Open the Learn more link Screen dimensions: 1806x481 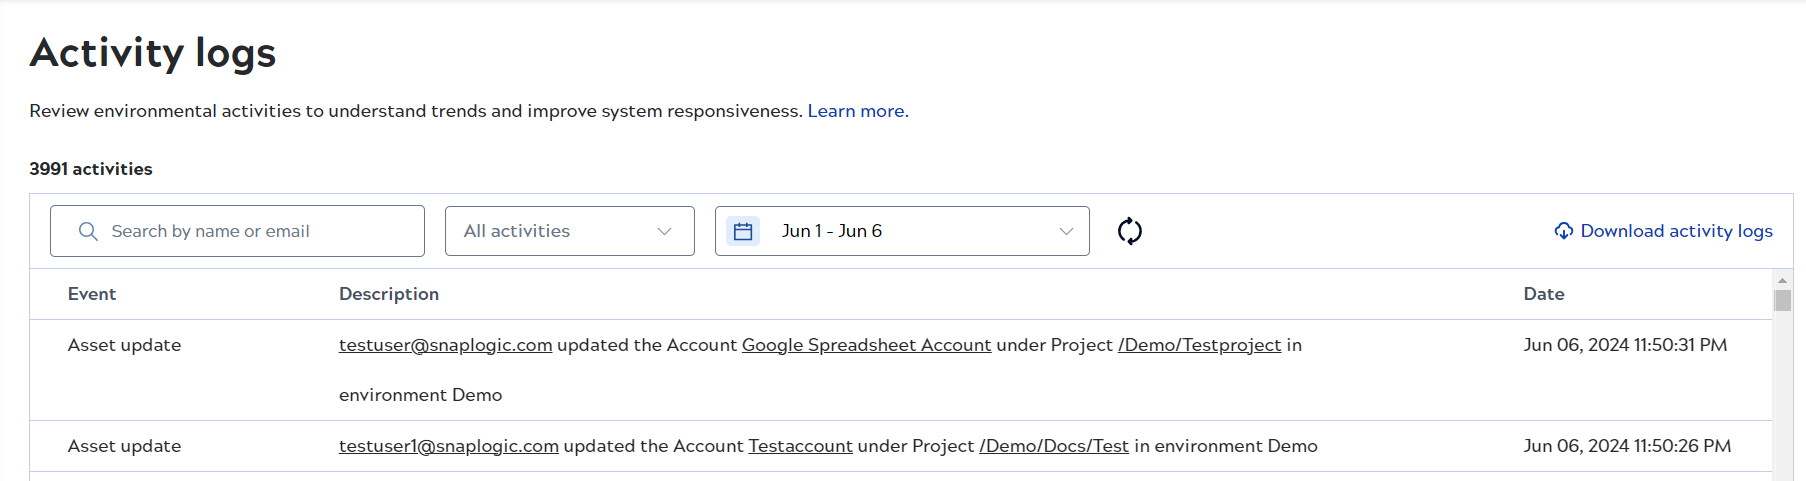click(856, 111)
